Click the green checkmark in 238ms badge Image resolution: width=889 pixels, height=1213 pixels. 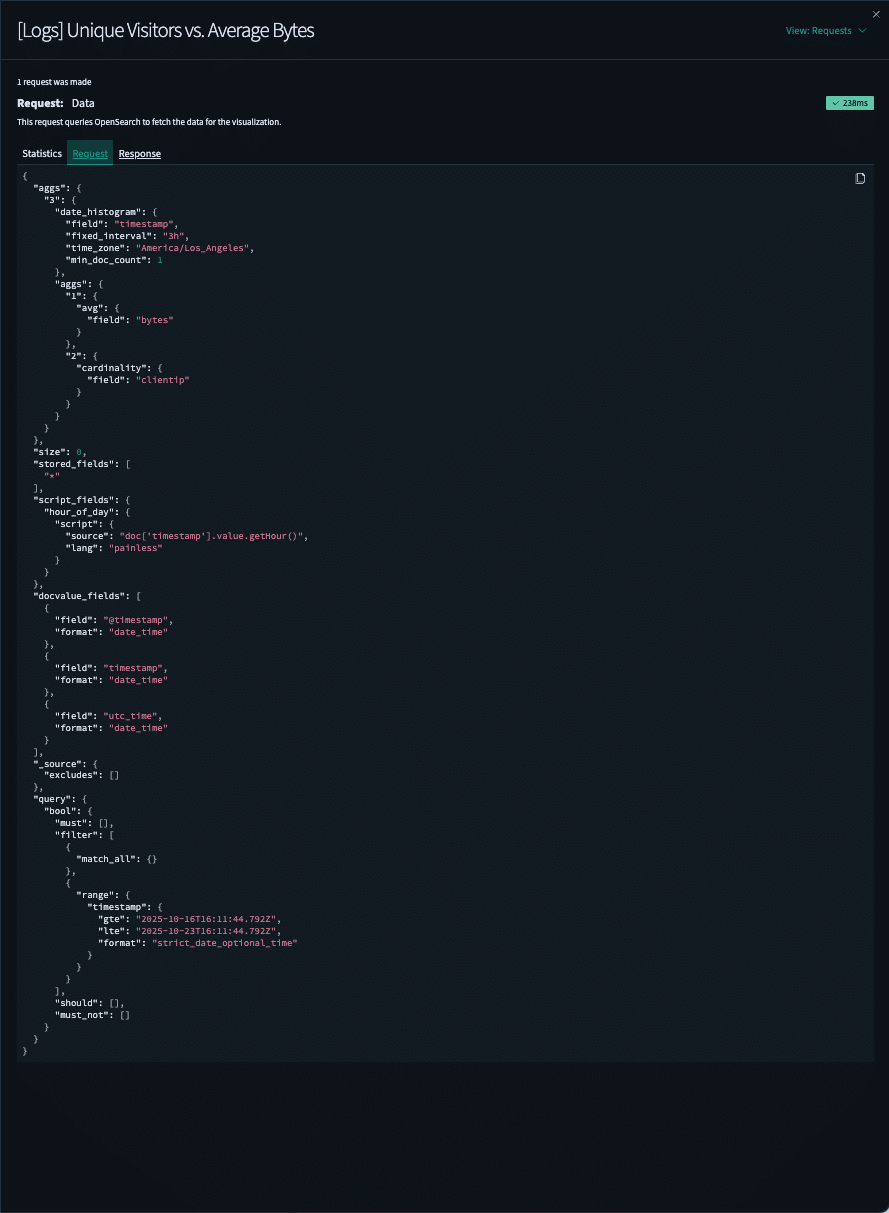click(835, 103)
